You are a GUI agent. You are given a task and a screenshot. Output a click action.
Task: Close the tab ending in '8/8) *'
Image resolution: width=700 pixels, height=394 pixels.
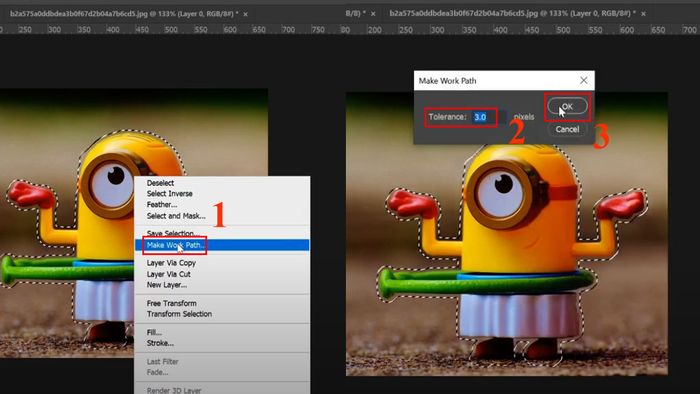click(373, 14)
